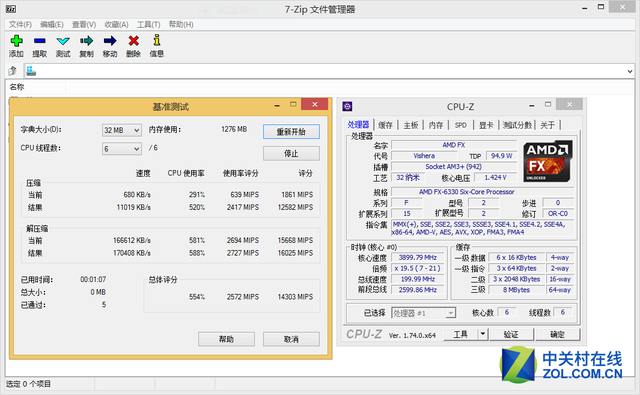
Task: Click the status bar selected items text
Action: point(28,384)
